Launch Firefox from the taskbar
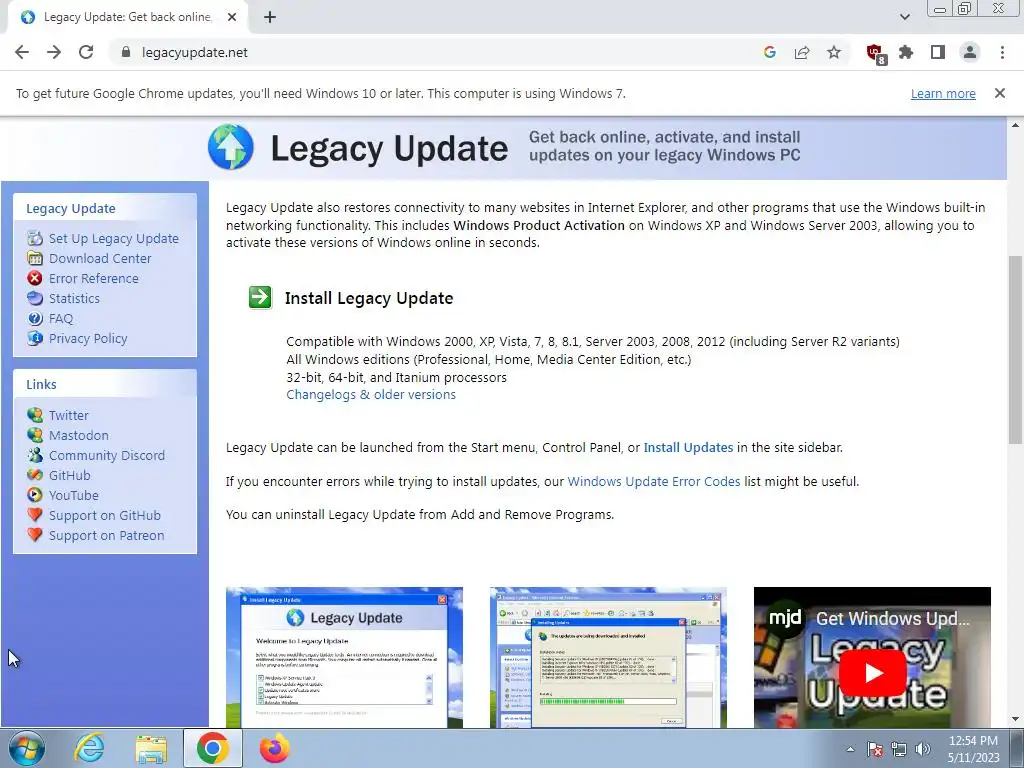 pyautogui.click(x=274, y=748)
